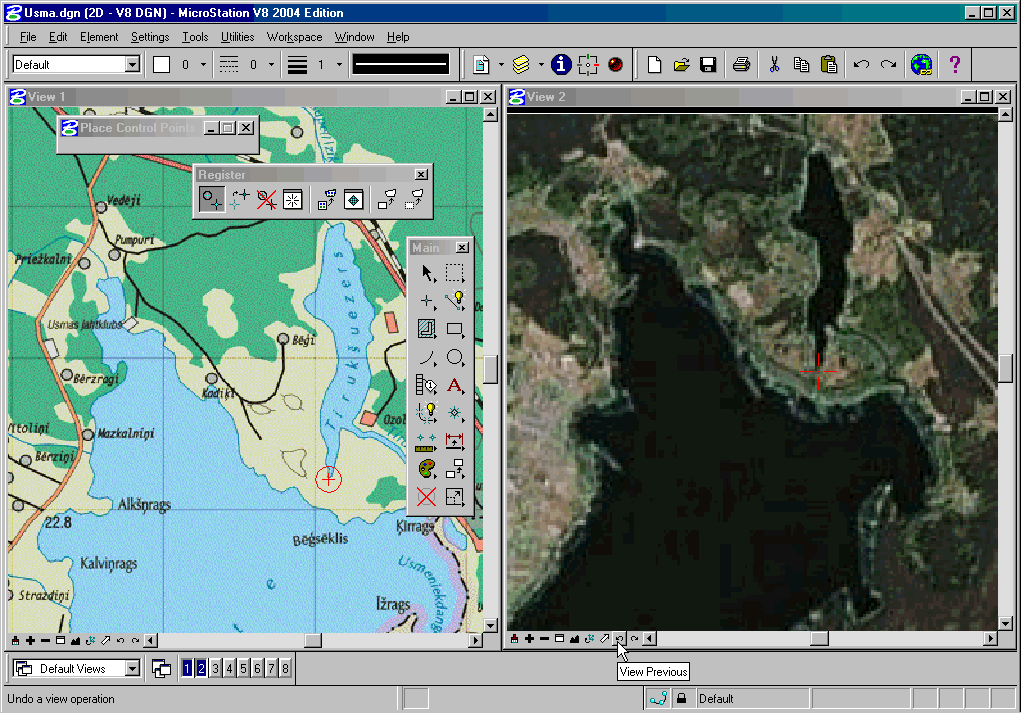Click the second control point tool in Register
This screenshot has height=714, width=1021.
point(239,200)
